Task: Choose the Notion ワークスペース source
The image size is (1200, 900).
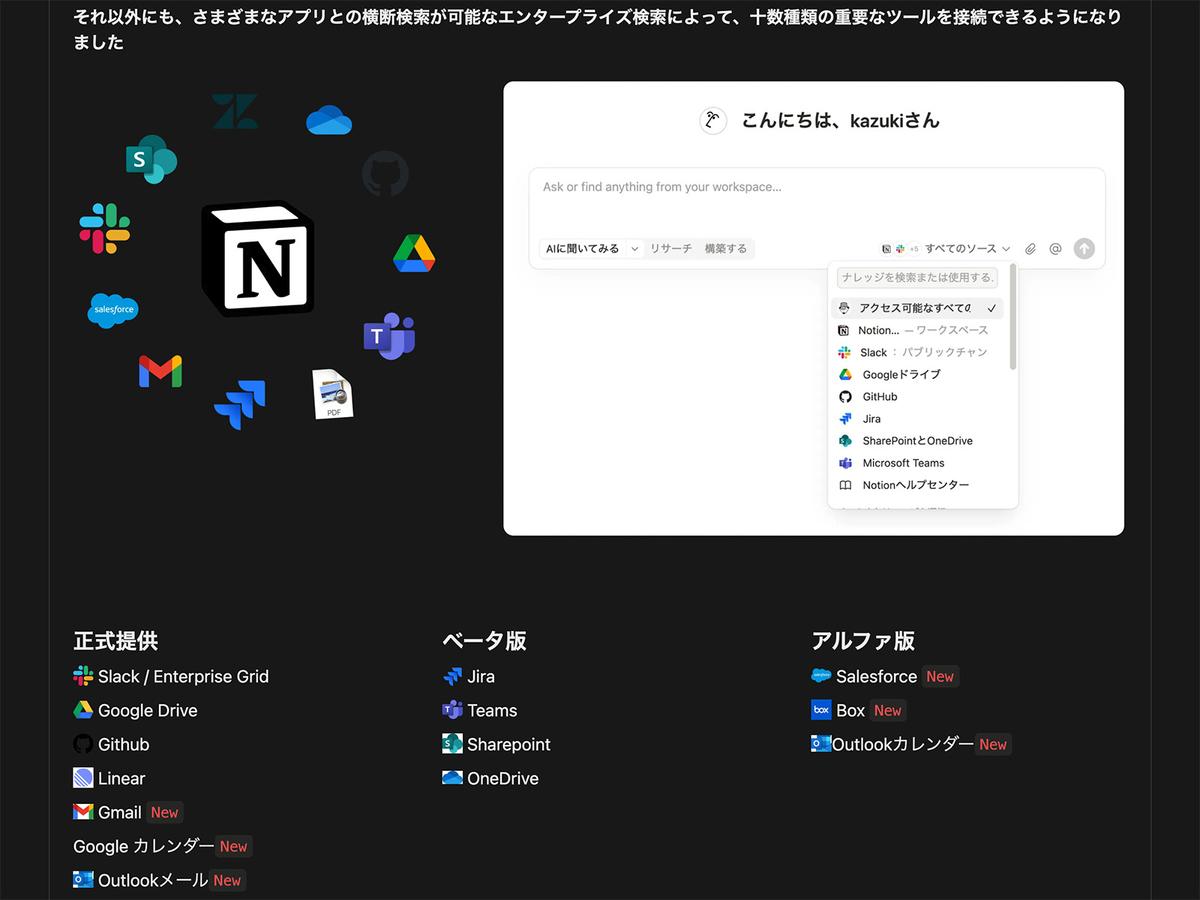Action: [917, 330]
